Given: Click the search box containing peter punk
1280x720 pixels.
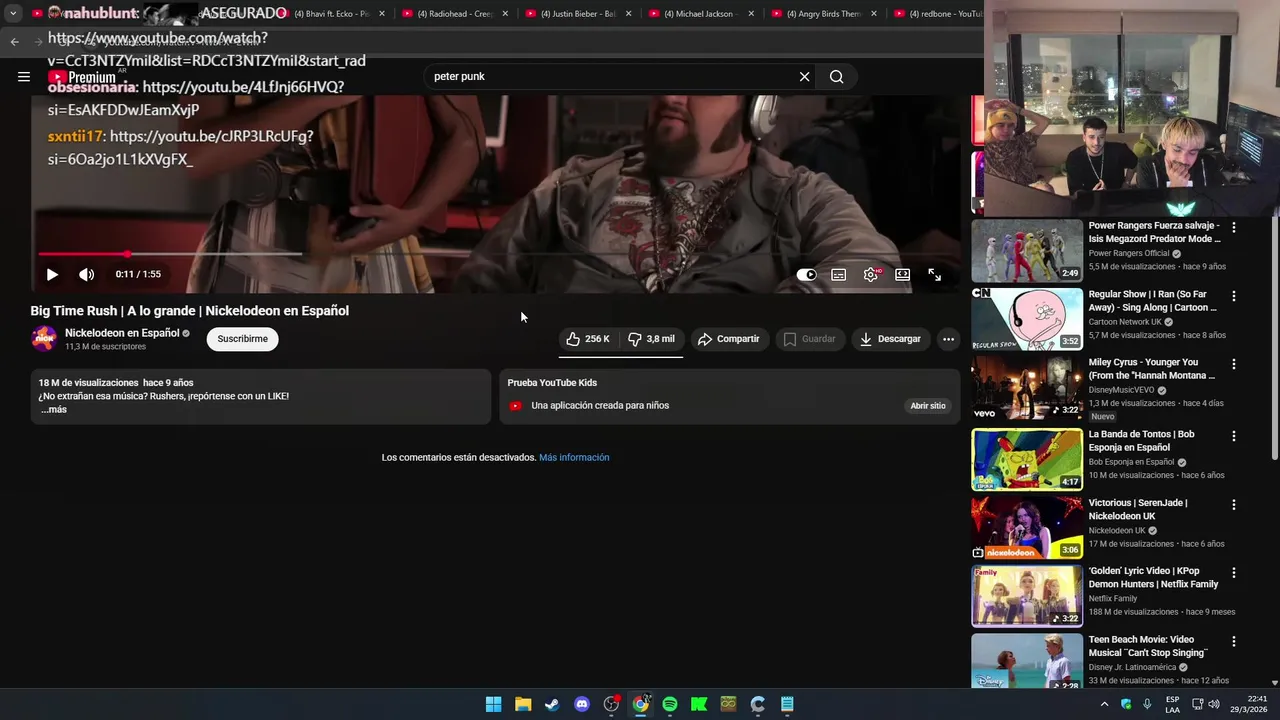Looking at the screenshot, I should coord(612,76).
